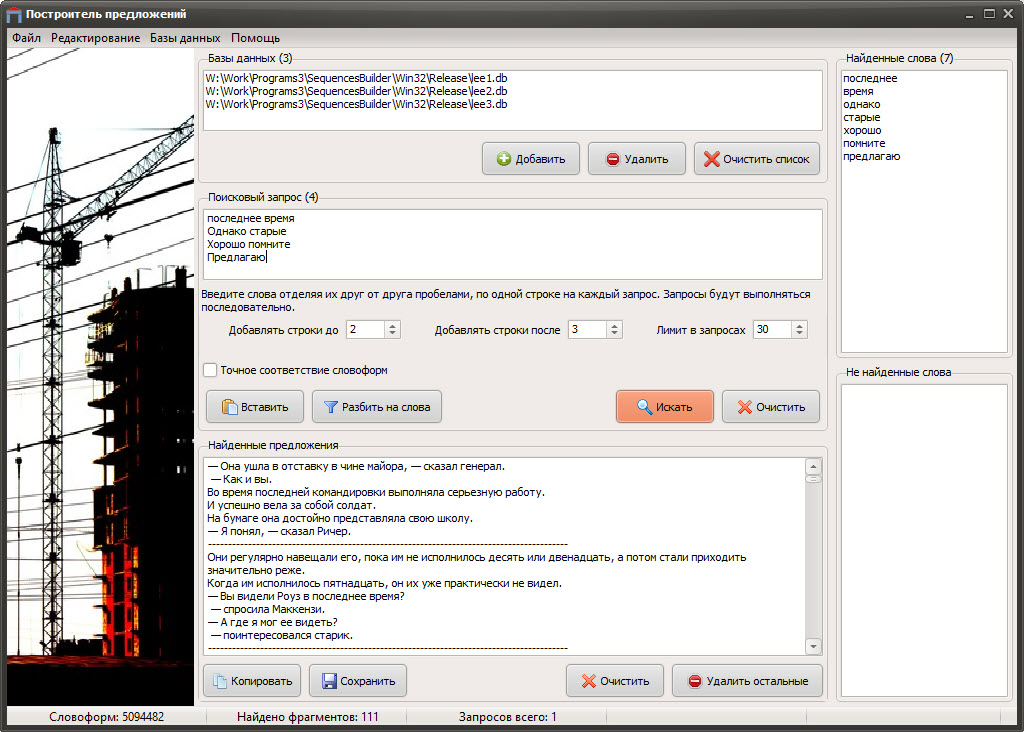1024x732 pixels.
Task: Open the Помощь menu
Action: (255, 38)
